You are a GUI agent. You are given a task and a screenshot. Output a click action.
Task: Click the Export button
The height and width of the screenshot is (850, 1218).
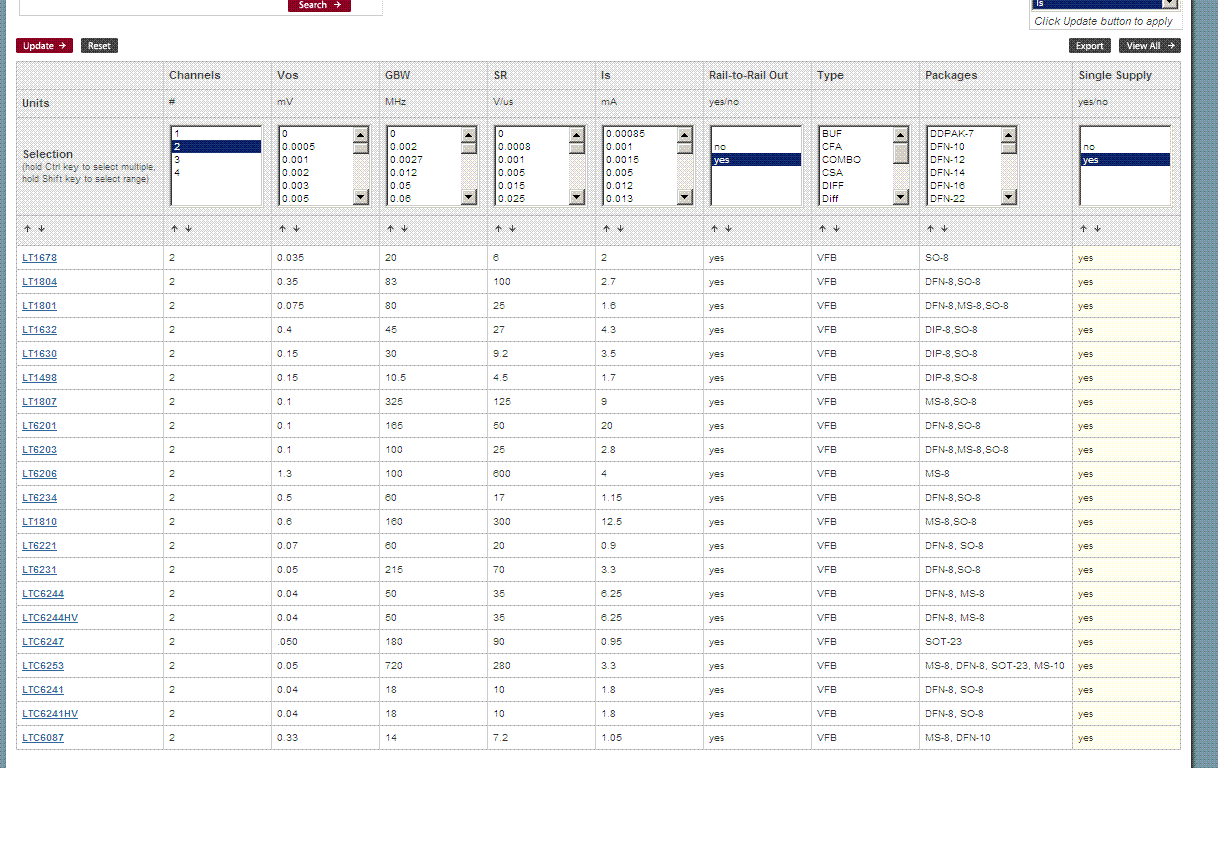[1089, 46]
